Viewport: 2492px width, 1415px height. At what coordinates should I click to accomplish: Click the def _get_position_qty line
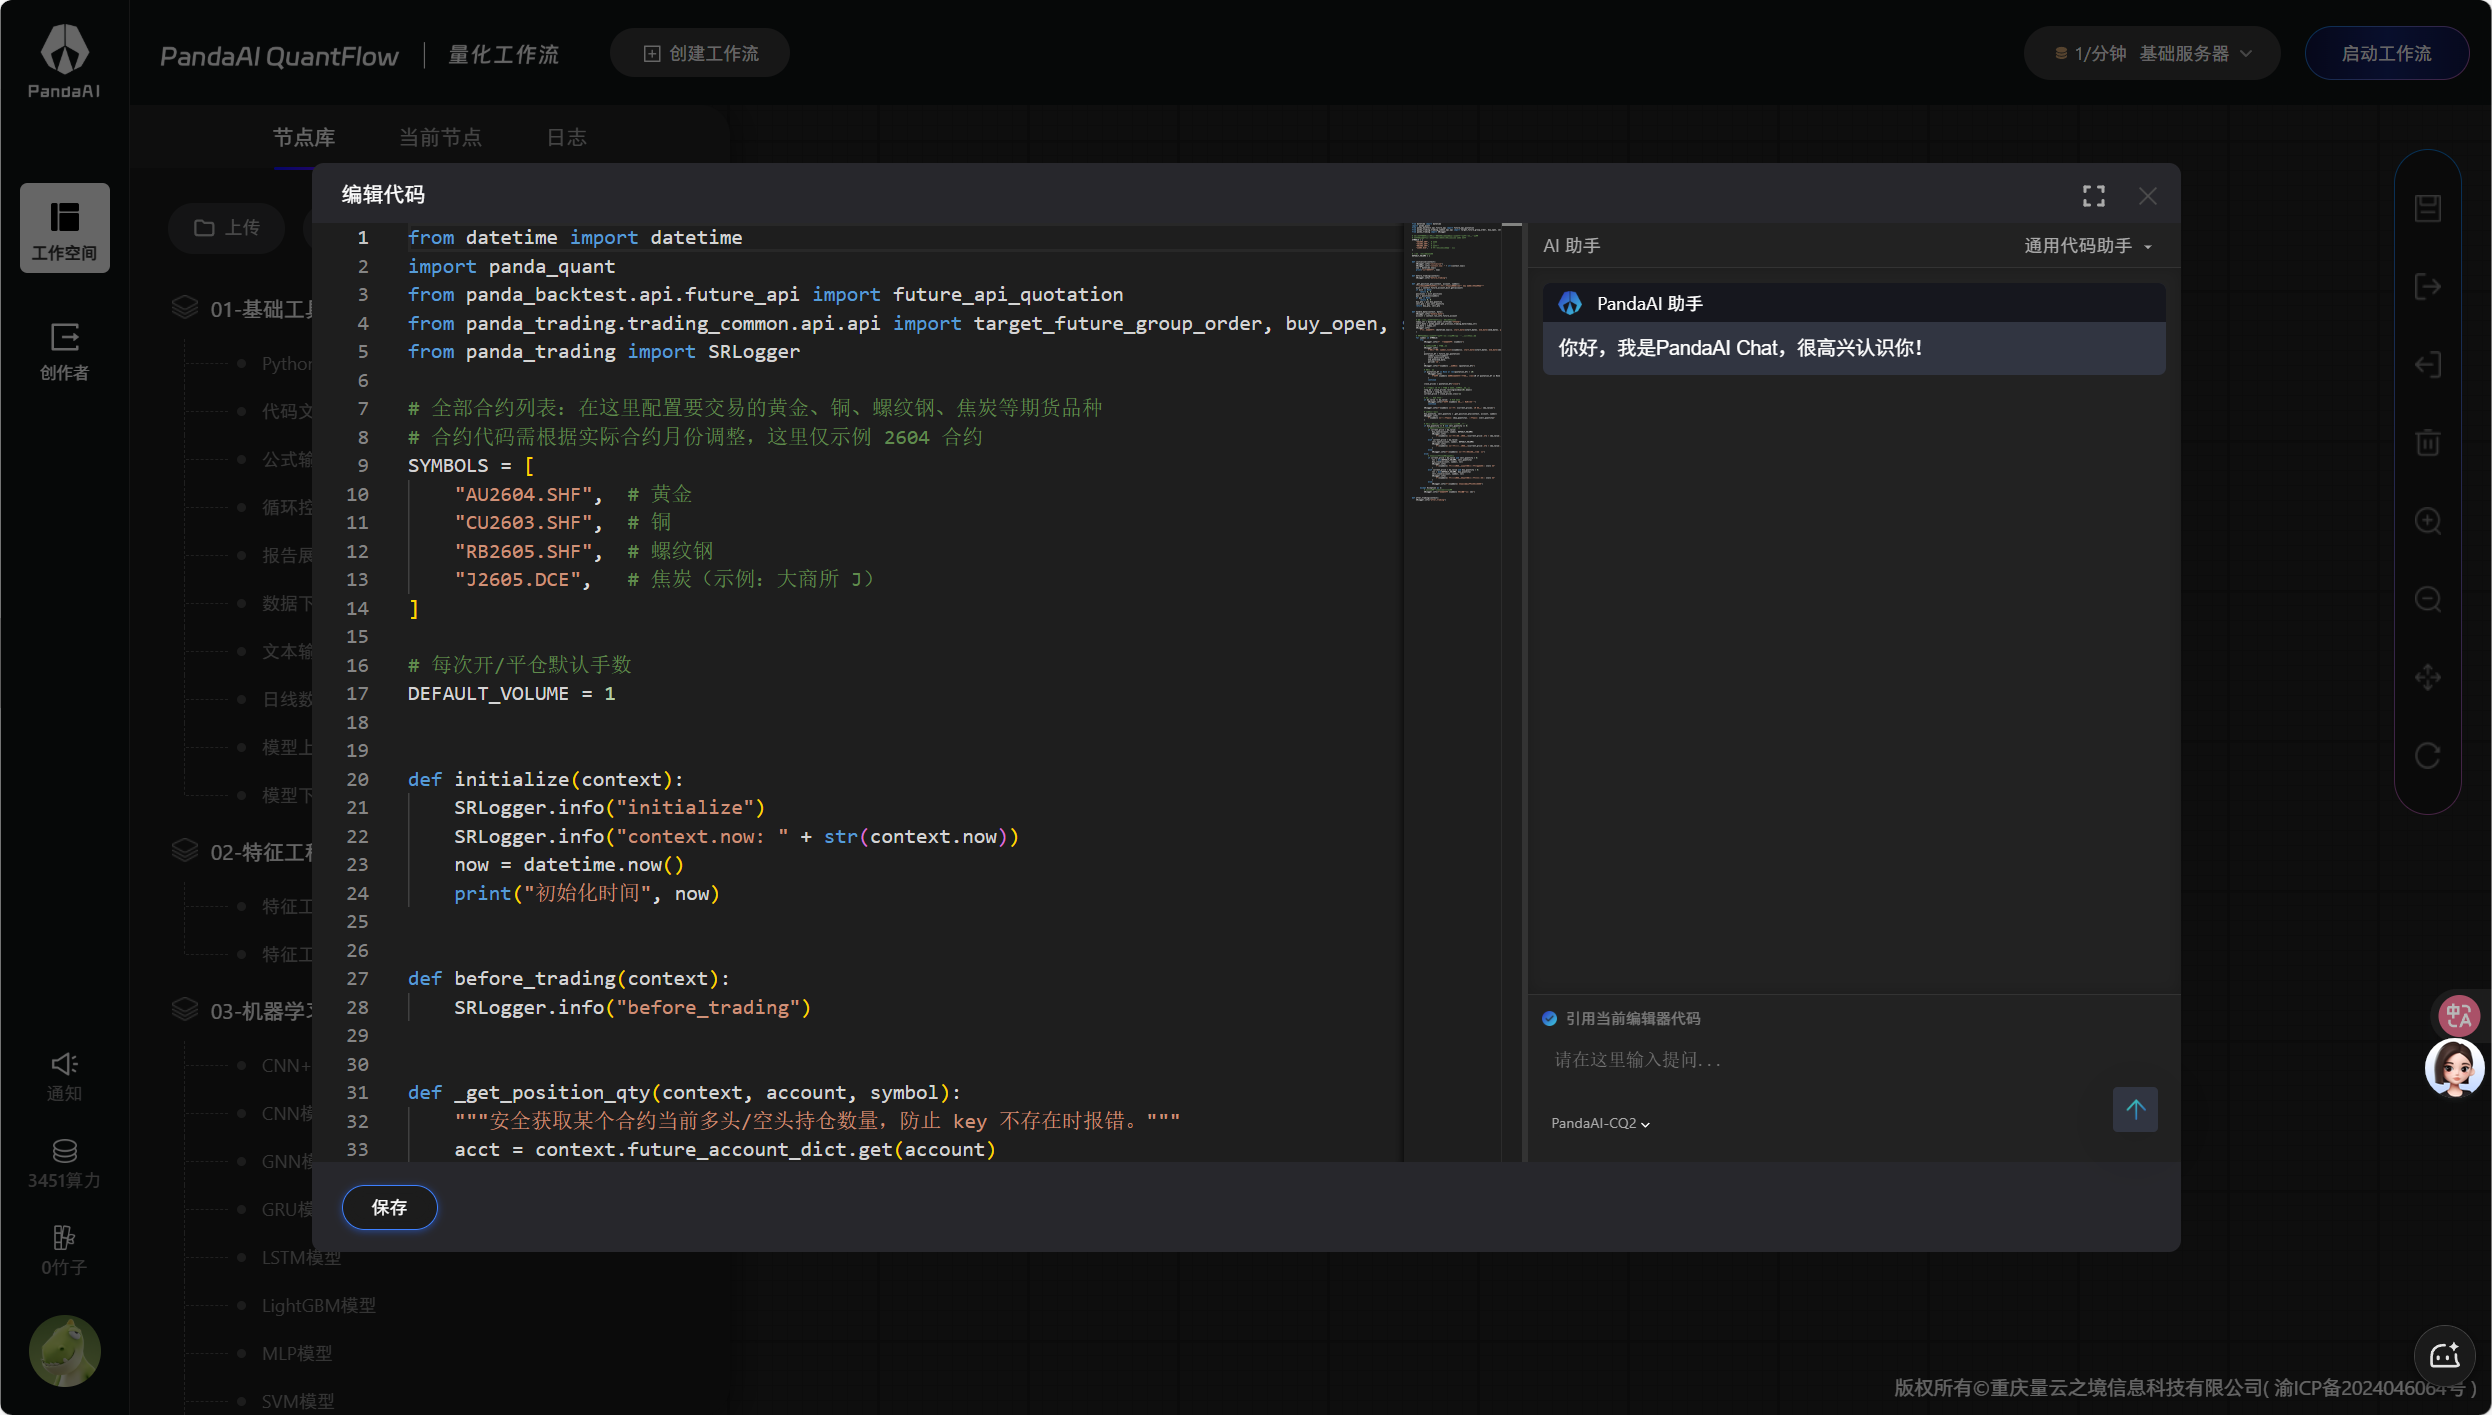pyautogui.click(x=684, y=1092)
